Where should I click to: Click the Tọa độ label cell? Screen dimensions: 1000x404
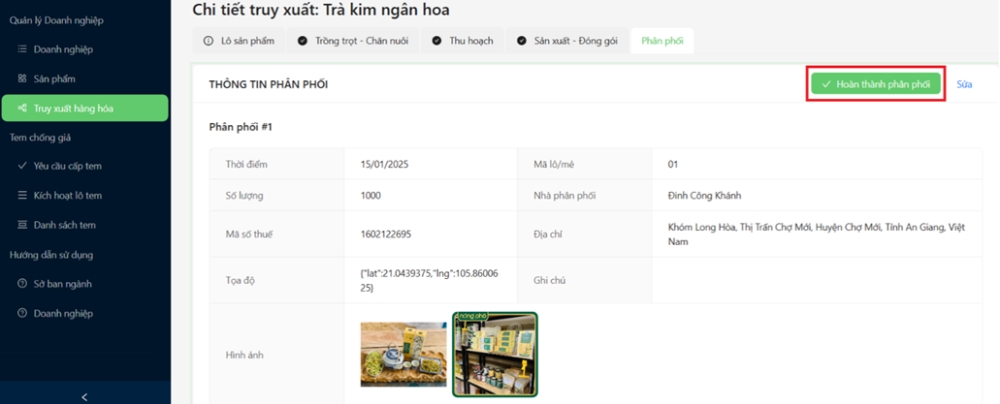pos(277,280)
